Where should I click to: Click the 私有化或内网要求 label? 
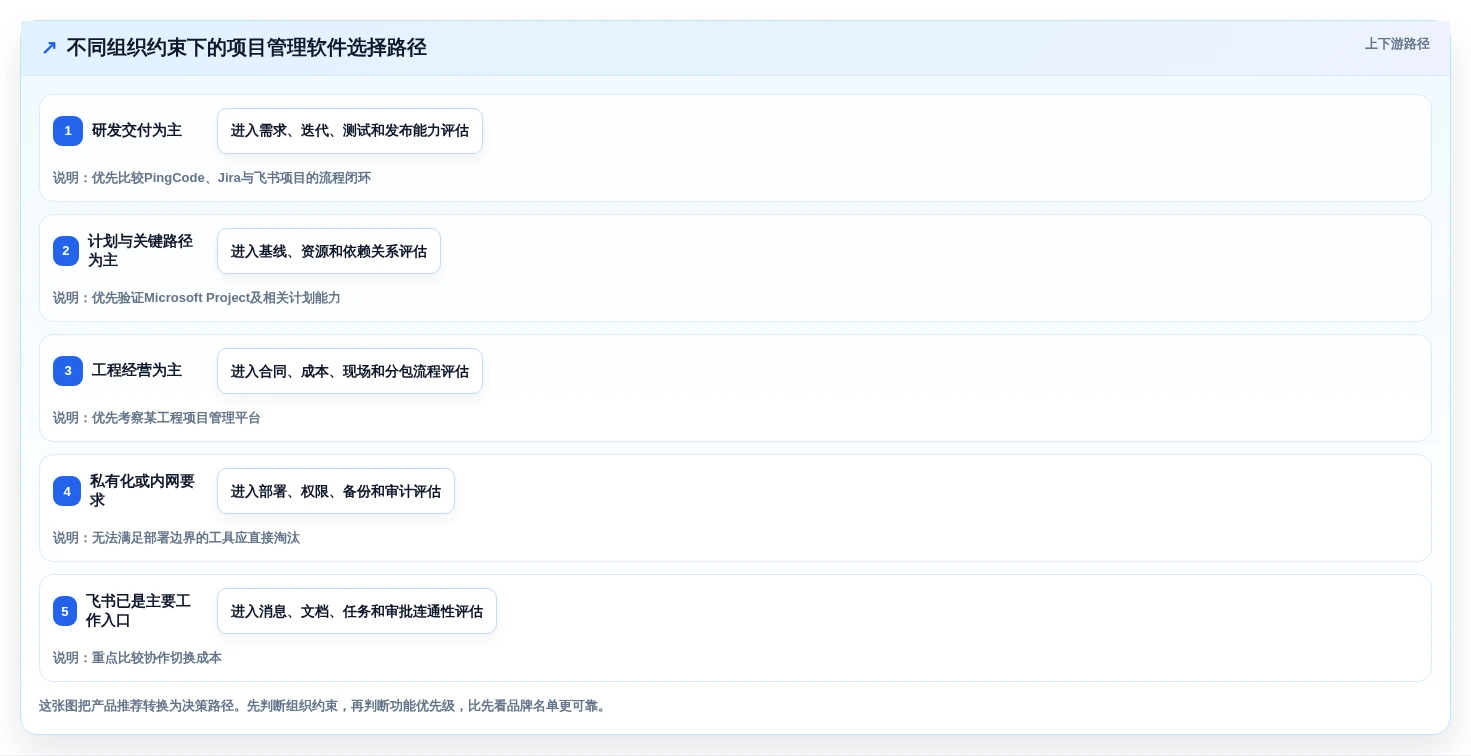[x=142, y=491]
